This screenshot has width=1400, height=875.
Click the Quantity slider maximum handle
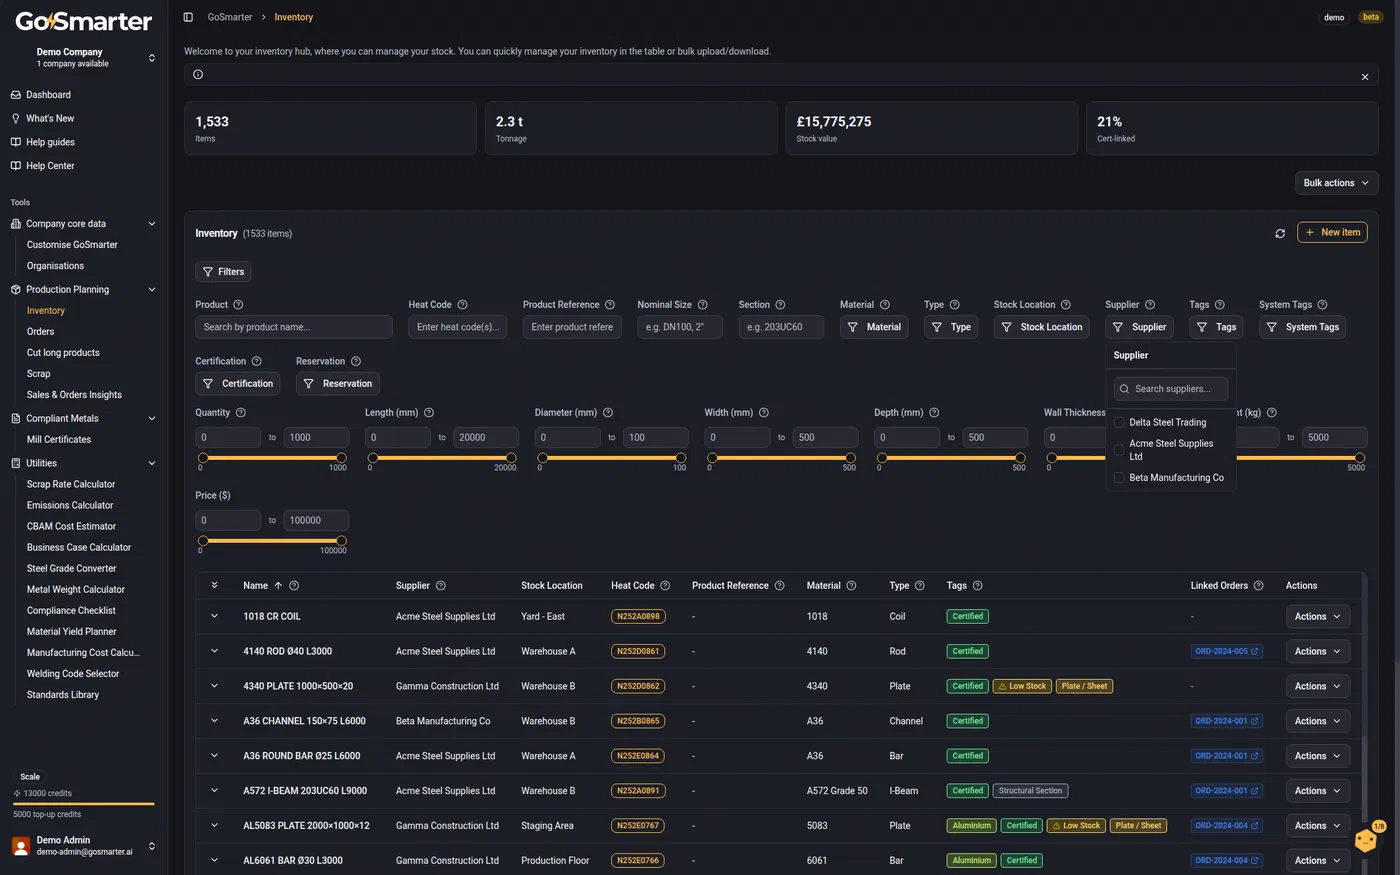coord(341,458)
